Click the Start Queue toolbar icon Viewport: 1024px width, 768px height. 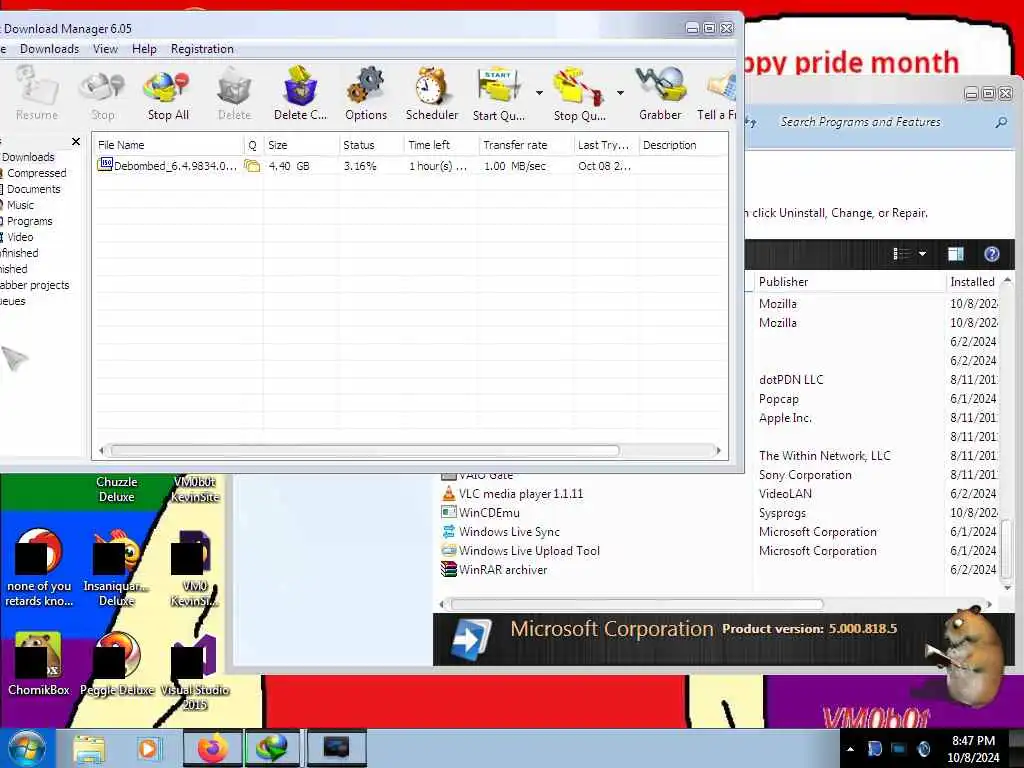(x=498, y=94)
